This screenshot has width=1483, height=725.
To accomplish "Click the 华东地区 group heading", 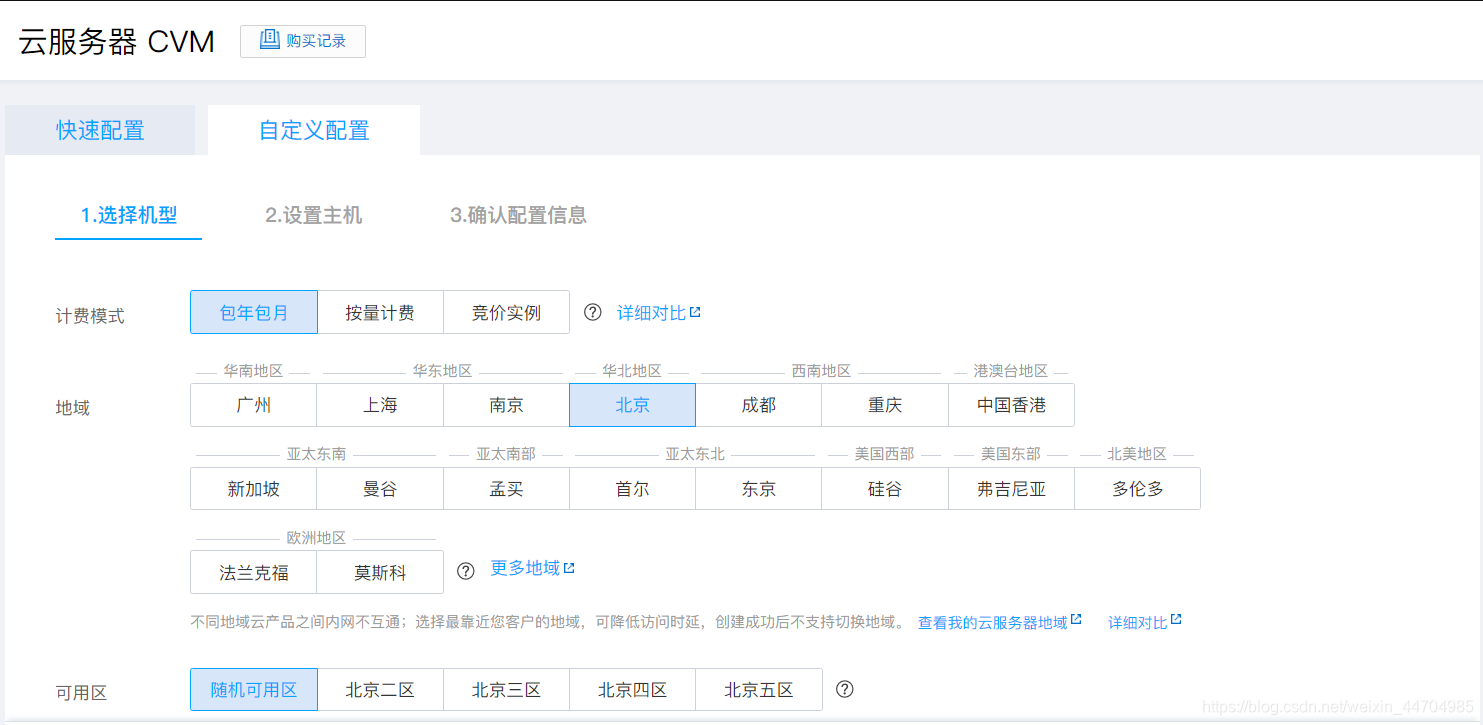I will pyautogui.click(x=442, y=371).
